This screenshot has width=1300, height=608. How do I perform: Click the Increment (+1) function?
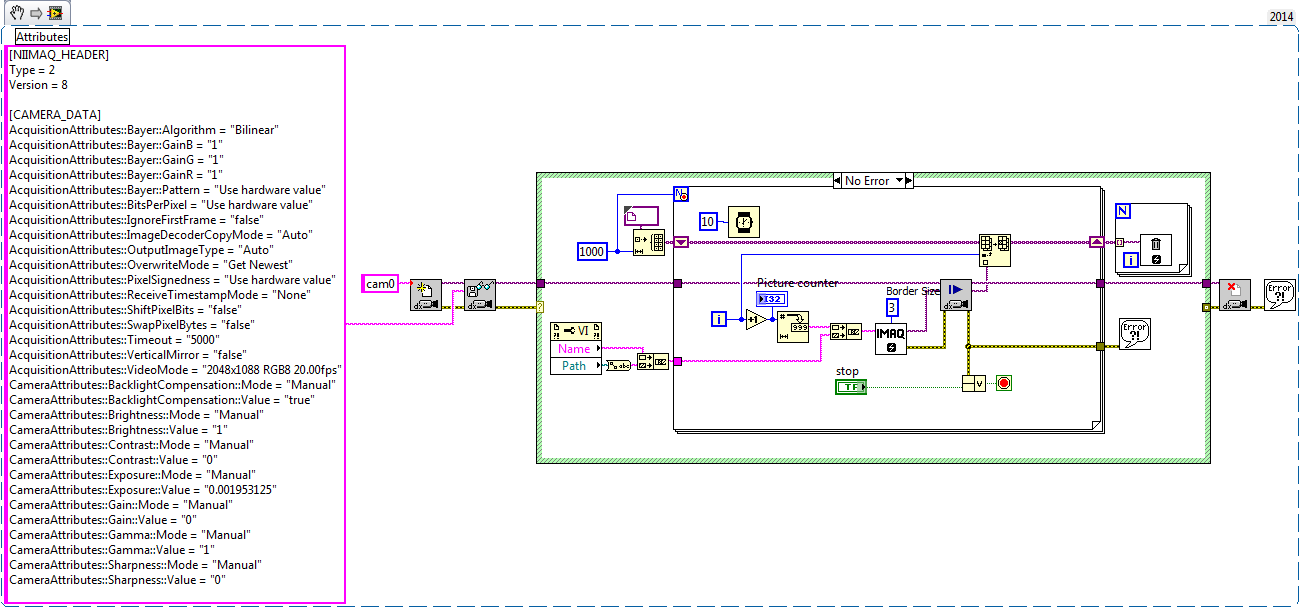click(x=755, y=319)
